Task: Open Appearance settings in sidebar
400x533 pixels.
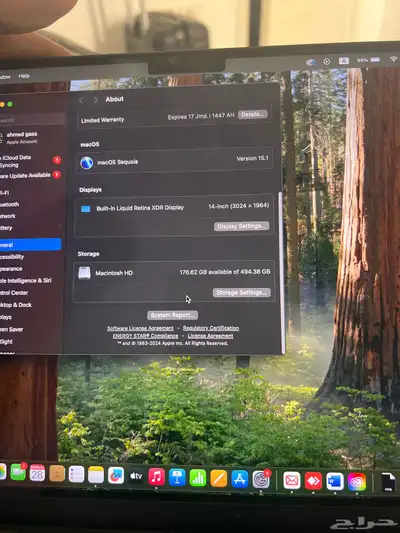Action: click(x=11, y=269)
